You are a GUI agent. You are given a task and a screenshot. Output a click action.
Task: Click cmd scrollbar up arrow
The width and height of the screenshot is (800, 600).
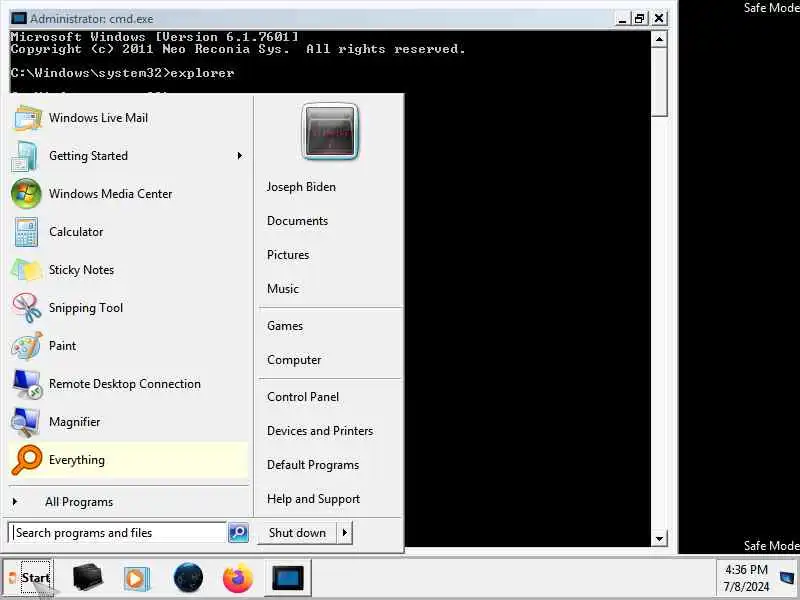[659, 39]
